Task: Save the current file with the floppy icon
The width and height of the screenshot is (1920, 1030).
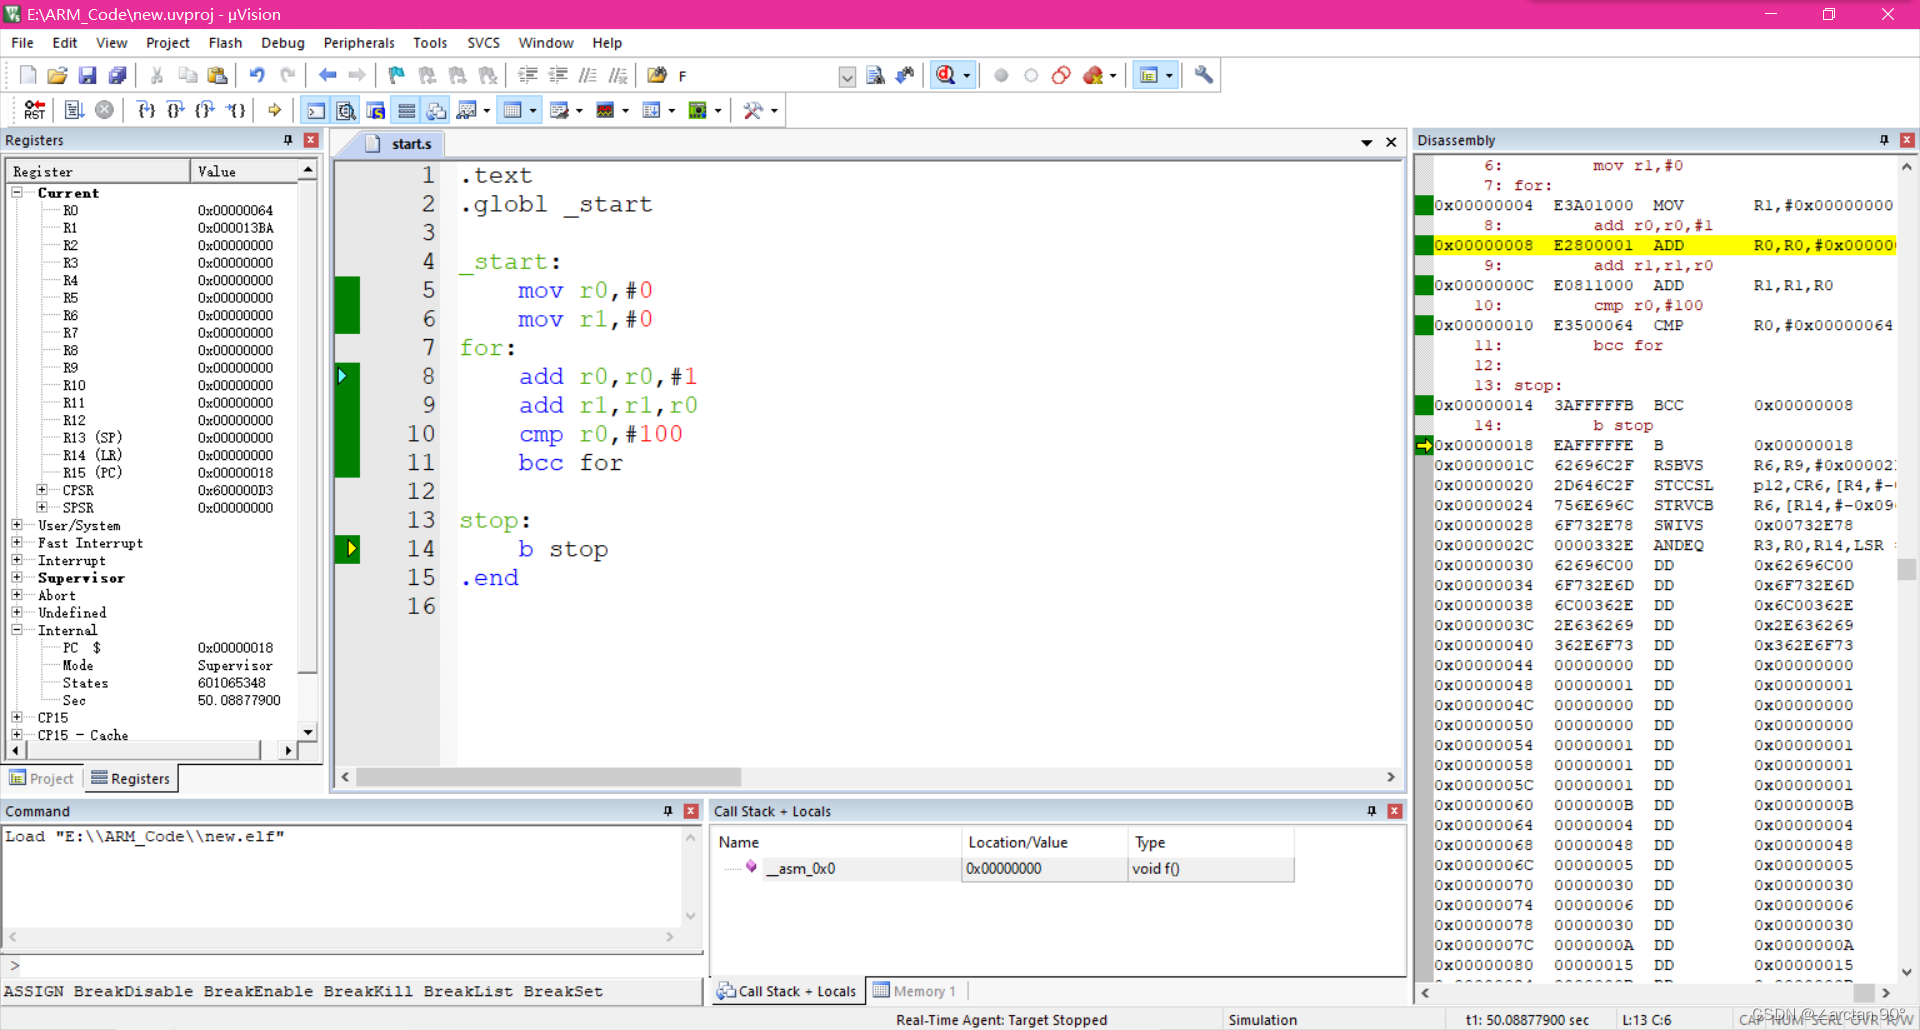Action: point(88,75)
